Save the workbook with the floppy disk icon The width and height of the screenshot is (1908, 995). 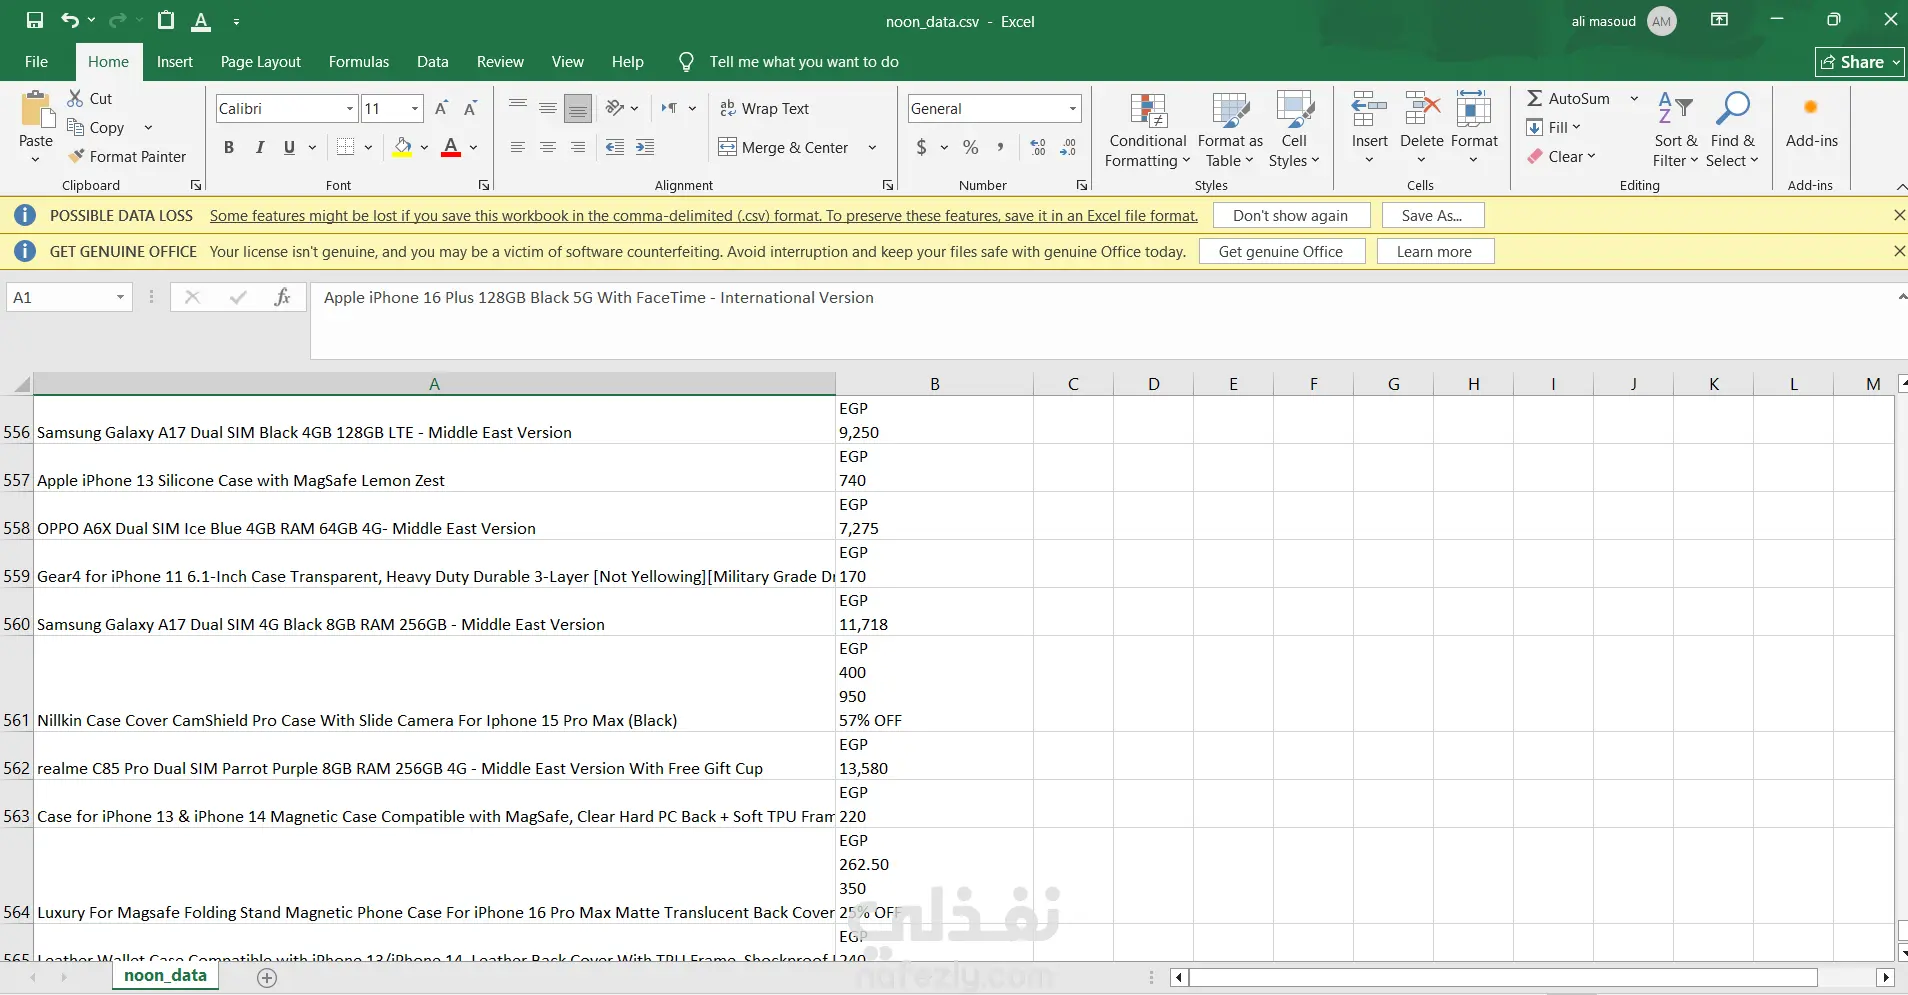pyautogui.click(x=35, y=20)
